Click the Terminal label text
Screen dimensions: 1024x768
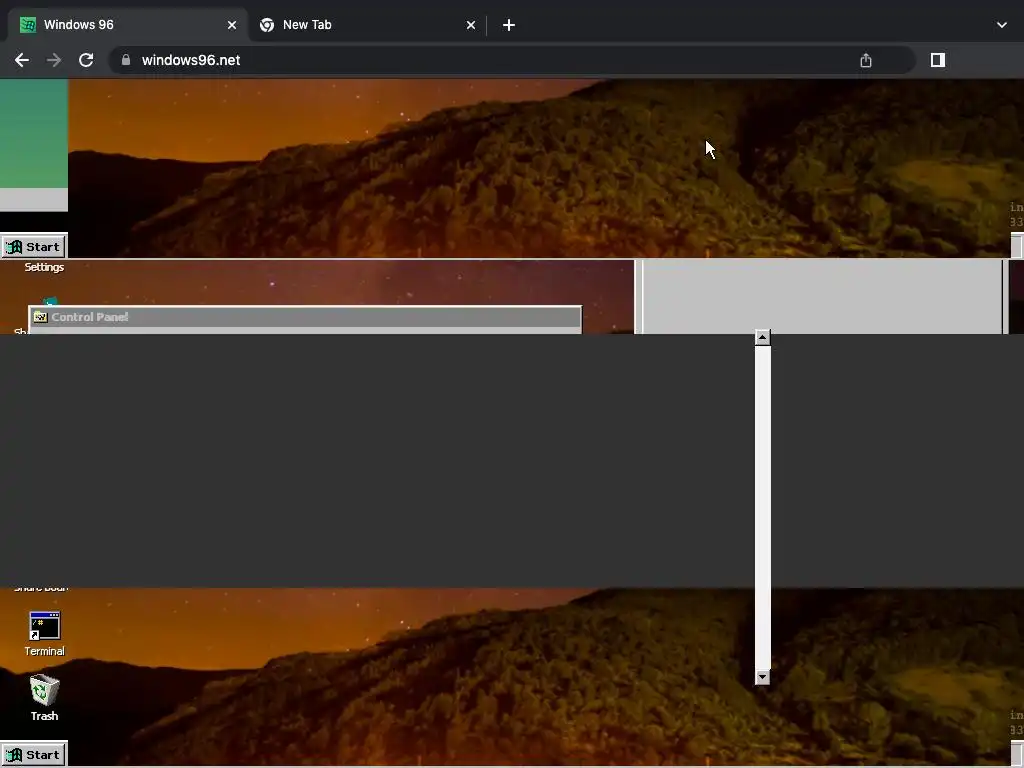pos(44,651)
